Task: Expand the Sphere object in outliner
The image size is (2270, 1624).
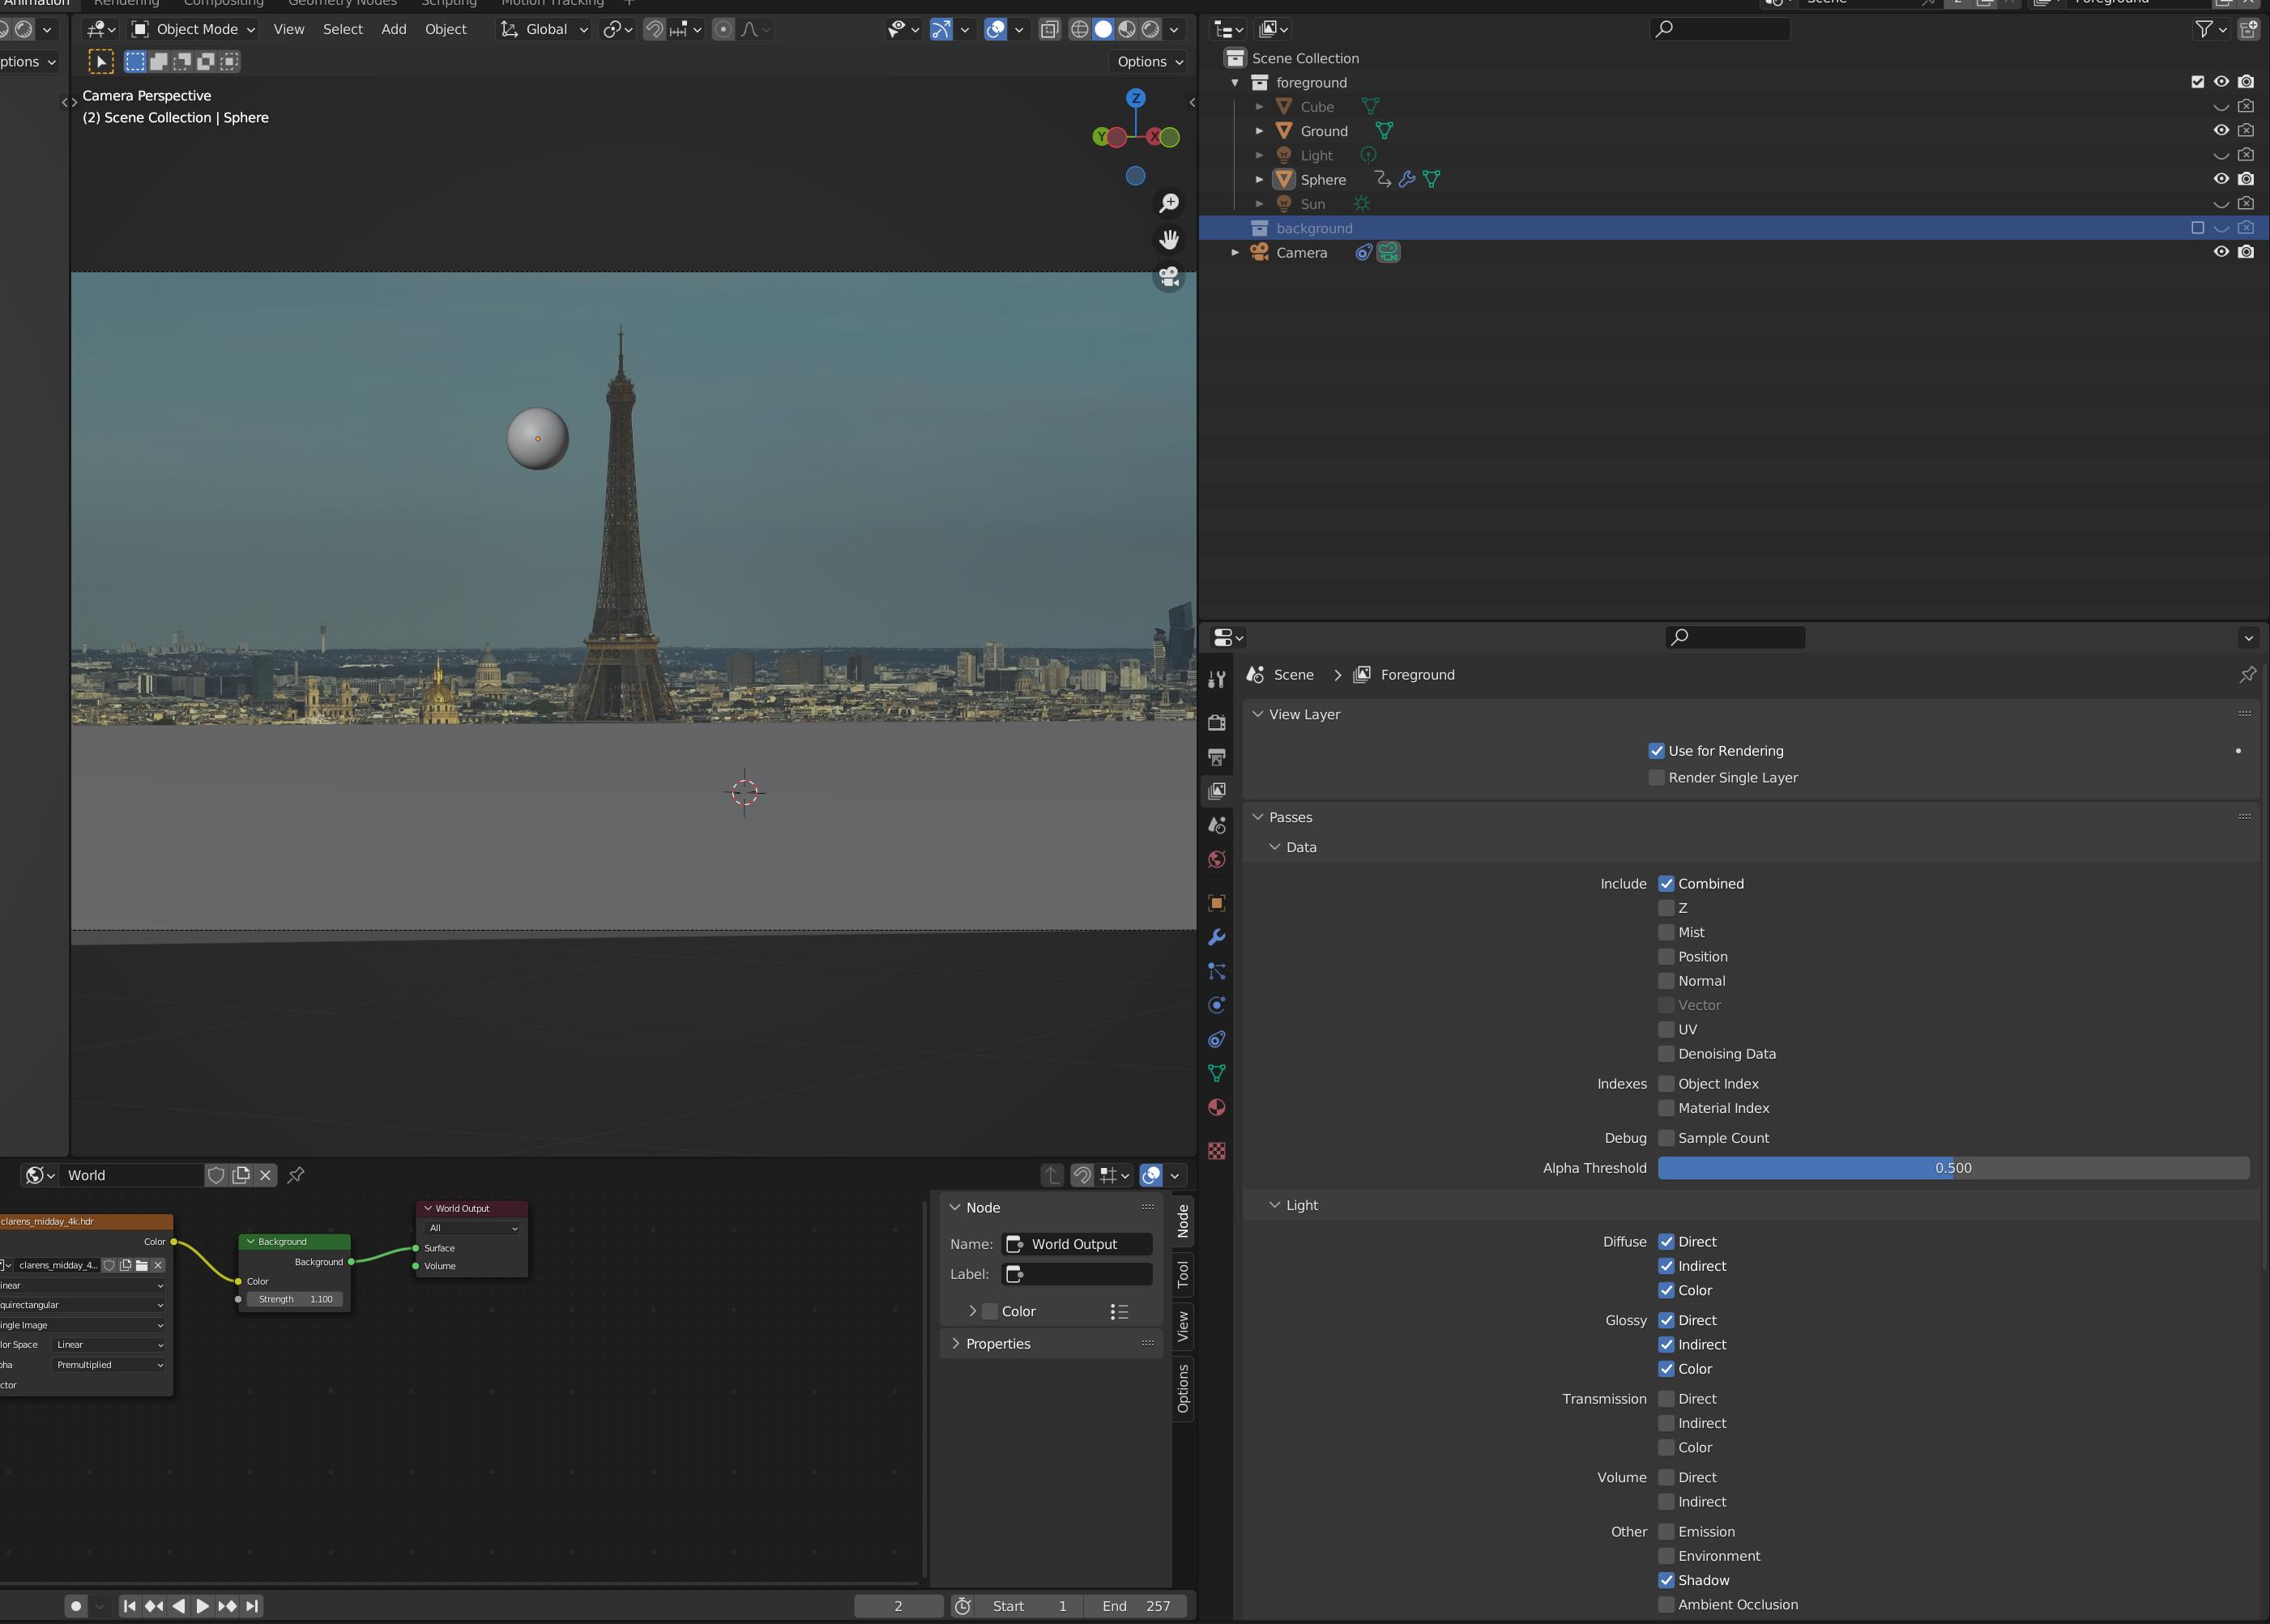Action: (1259, 180)
